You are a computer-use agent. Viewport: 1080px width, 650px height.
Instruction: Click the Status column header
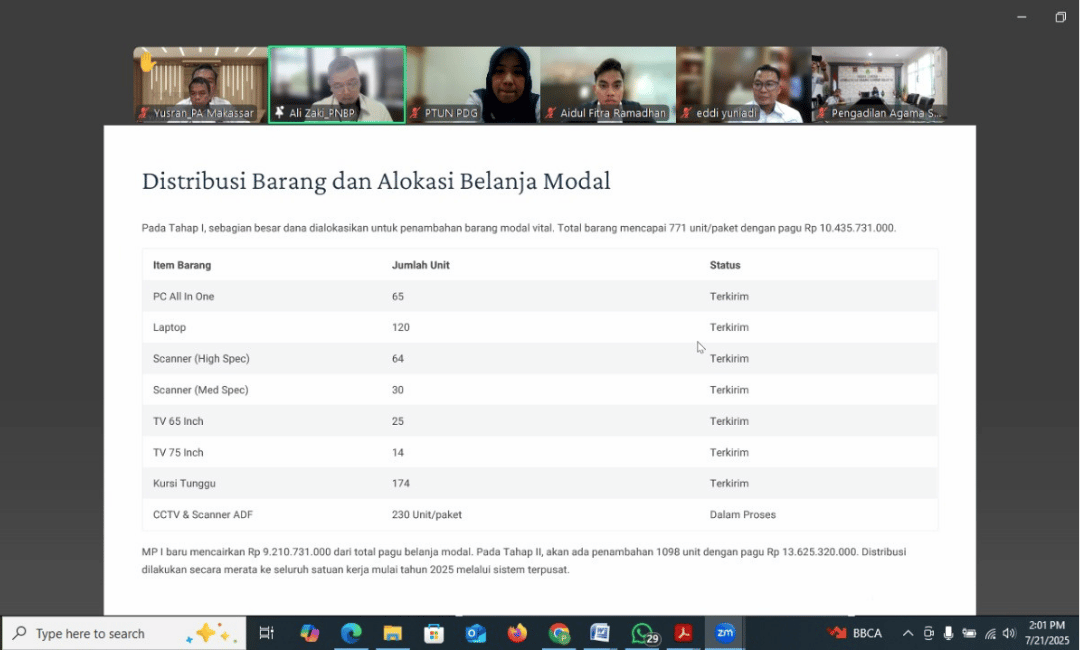725,265
